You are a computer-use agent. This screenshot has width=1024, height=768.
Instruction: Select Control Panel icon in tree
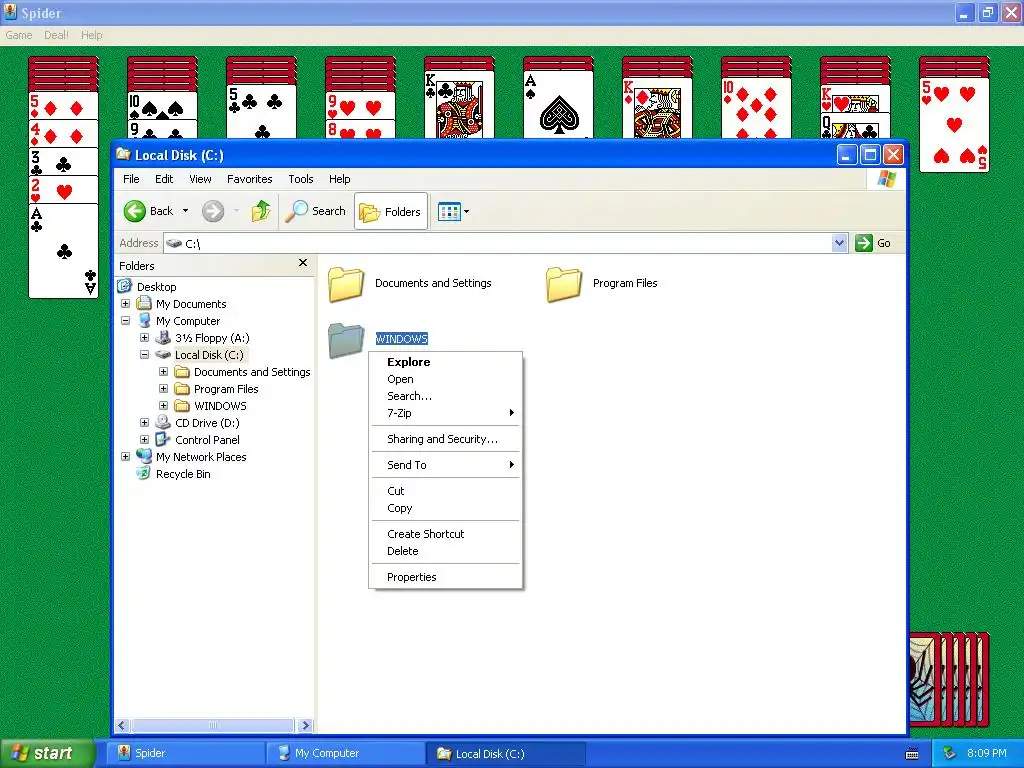pyautogui.click(x=163, y=440)
